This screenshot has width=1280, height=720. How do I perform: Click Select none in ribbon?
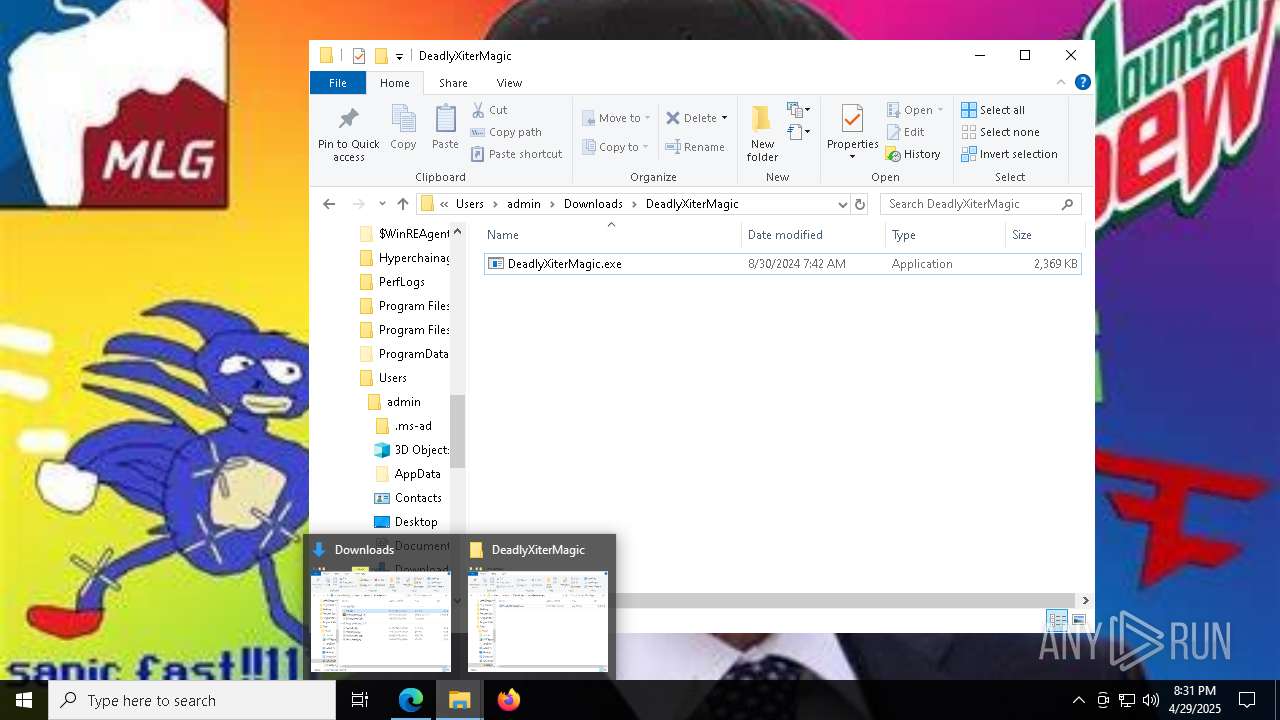click(x=1000, y=132)
